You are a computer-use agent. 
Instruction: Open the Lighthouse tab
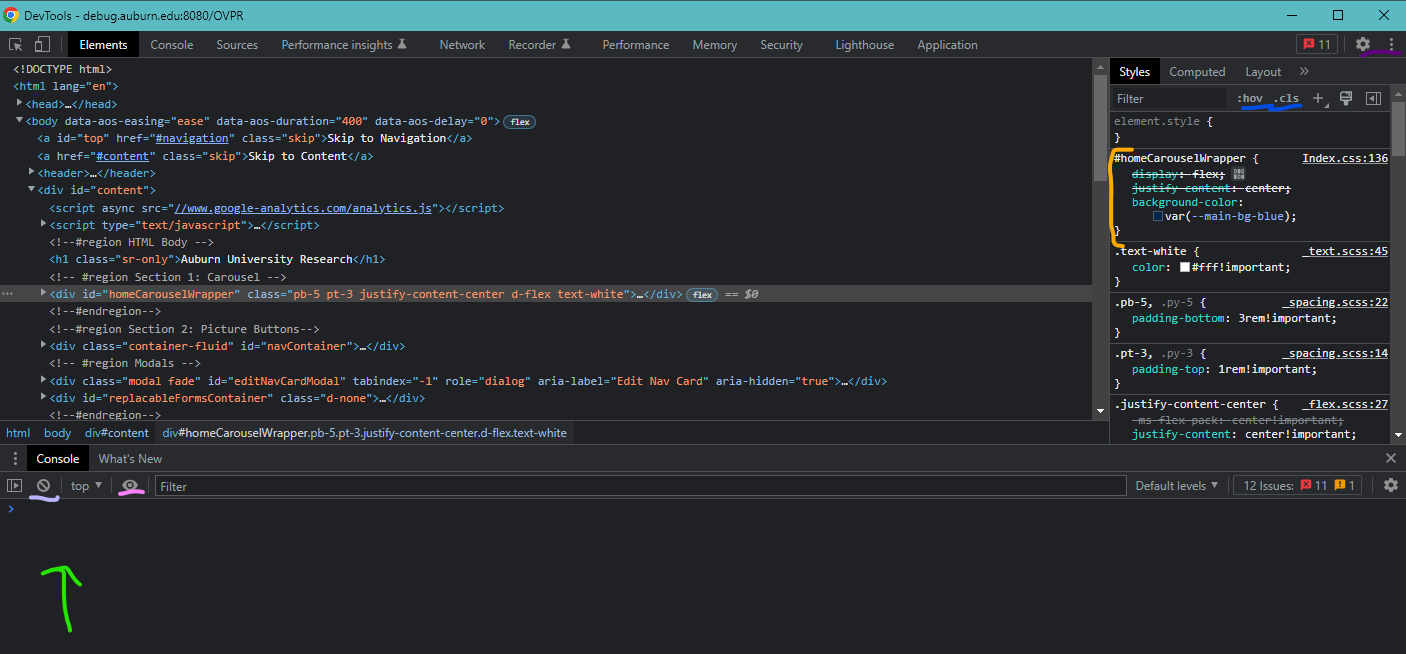[865, 44]
